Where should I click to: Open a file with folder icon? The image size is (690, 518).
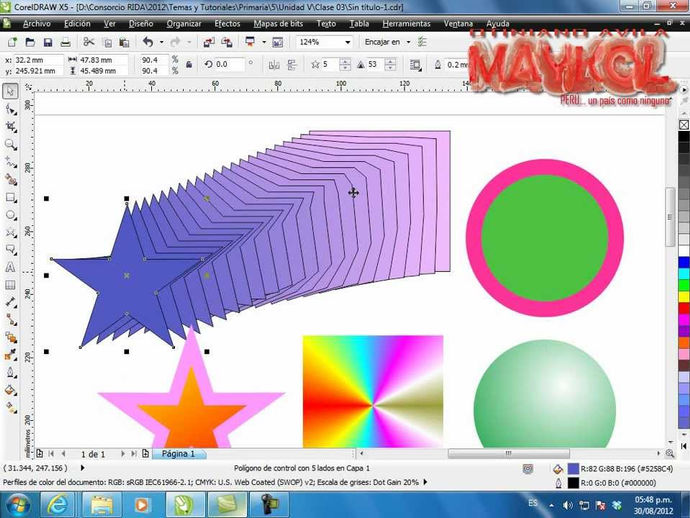click(x=30, y=42)
